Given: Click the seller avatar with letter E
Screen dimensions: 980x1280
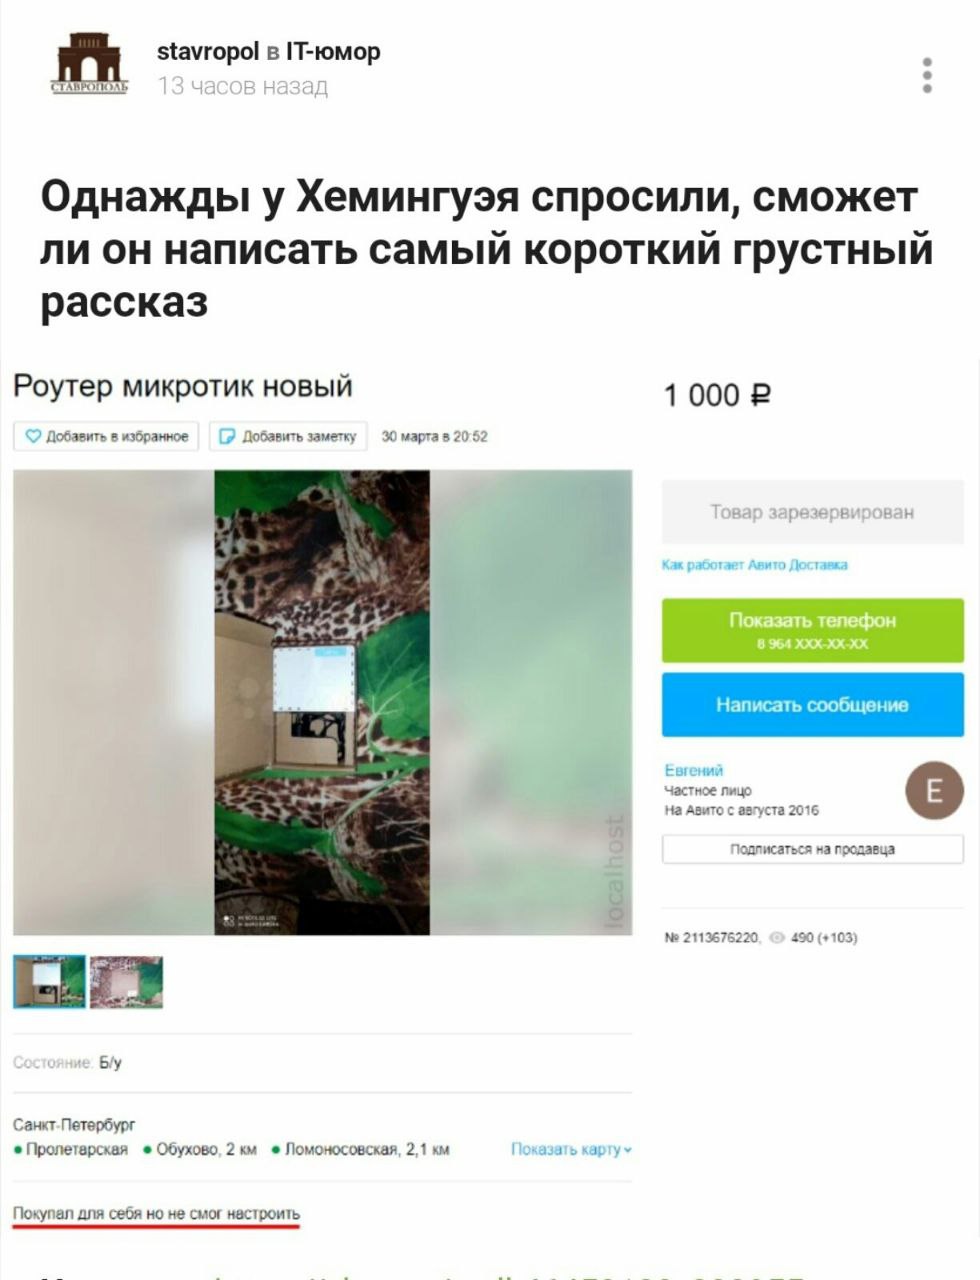Looking at the screenshot, I should pyautogui.click(x=934, y=791).
